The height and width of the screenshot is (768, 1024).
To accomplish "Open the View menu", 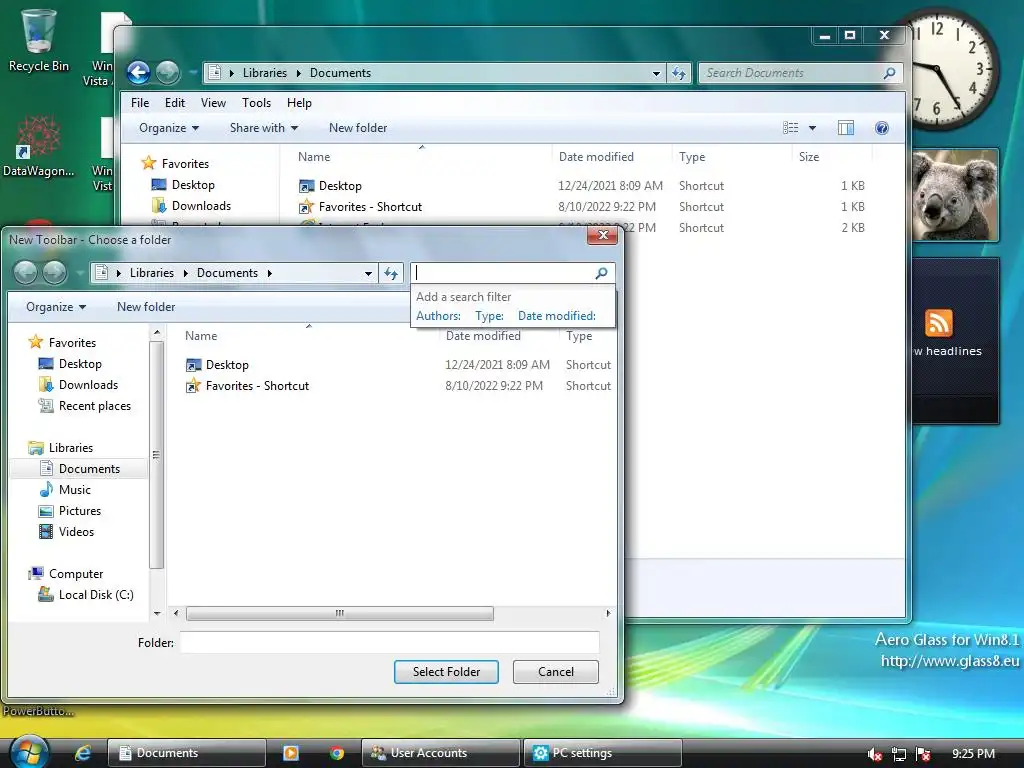I will coord(213,103).
